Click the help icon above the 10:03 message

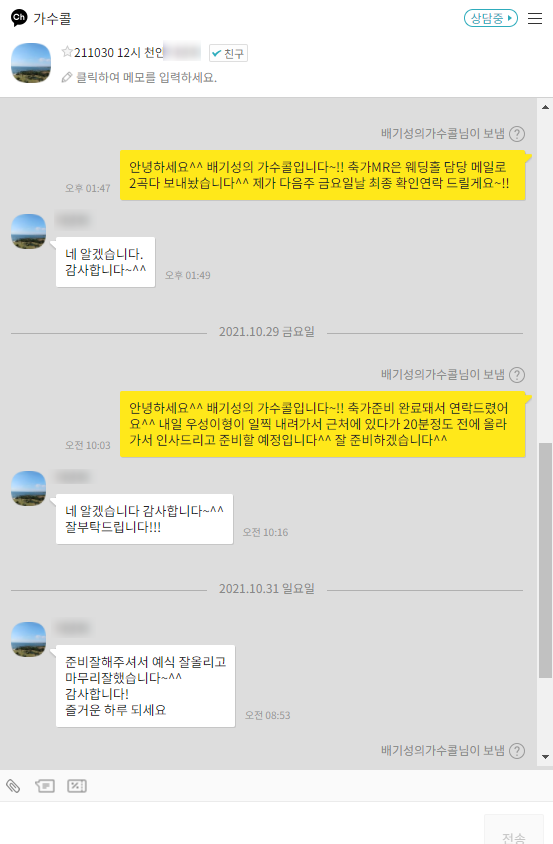[x=517, y=375]
